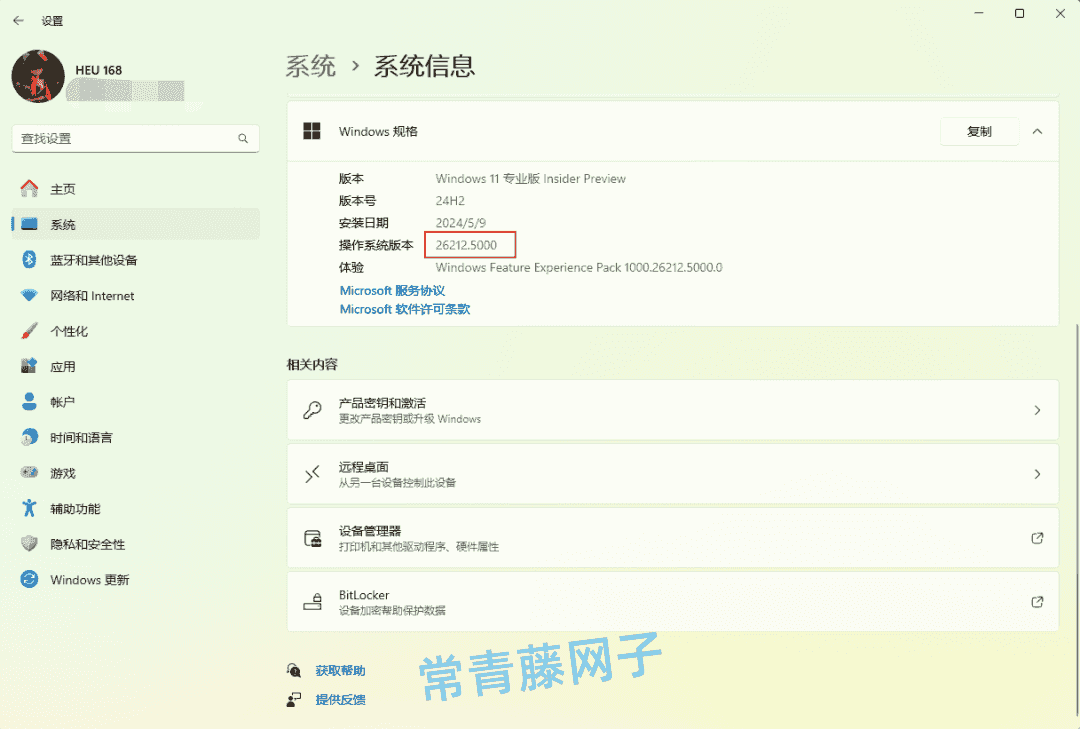
Task: Open the 主页 home icon
Action: (x=29, y=188)
